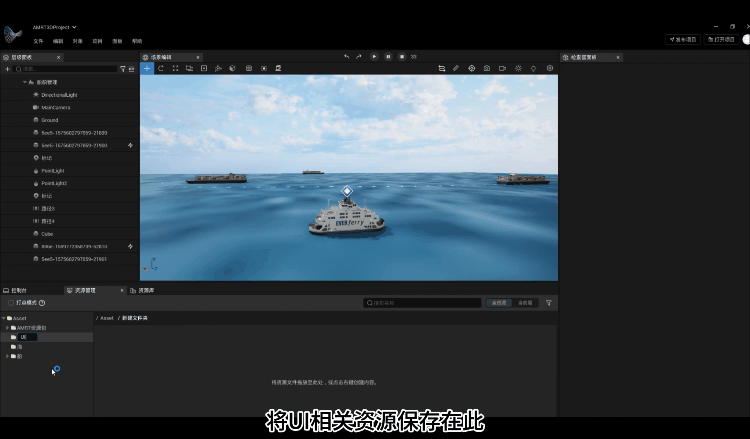This screenshot has height=439, width=750.
Task: Click the undo arrow above the viewport
Action: tap(346, 56)
